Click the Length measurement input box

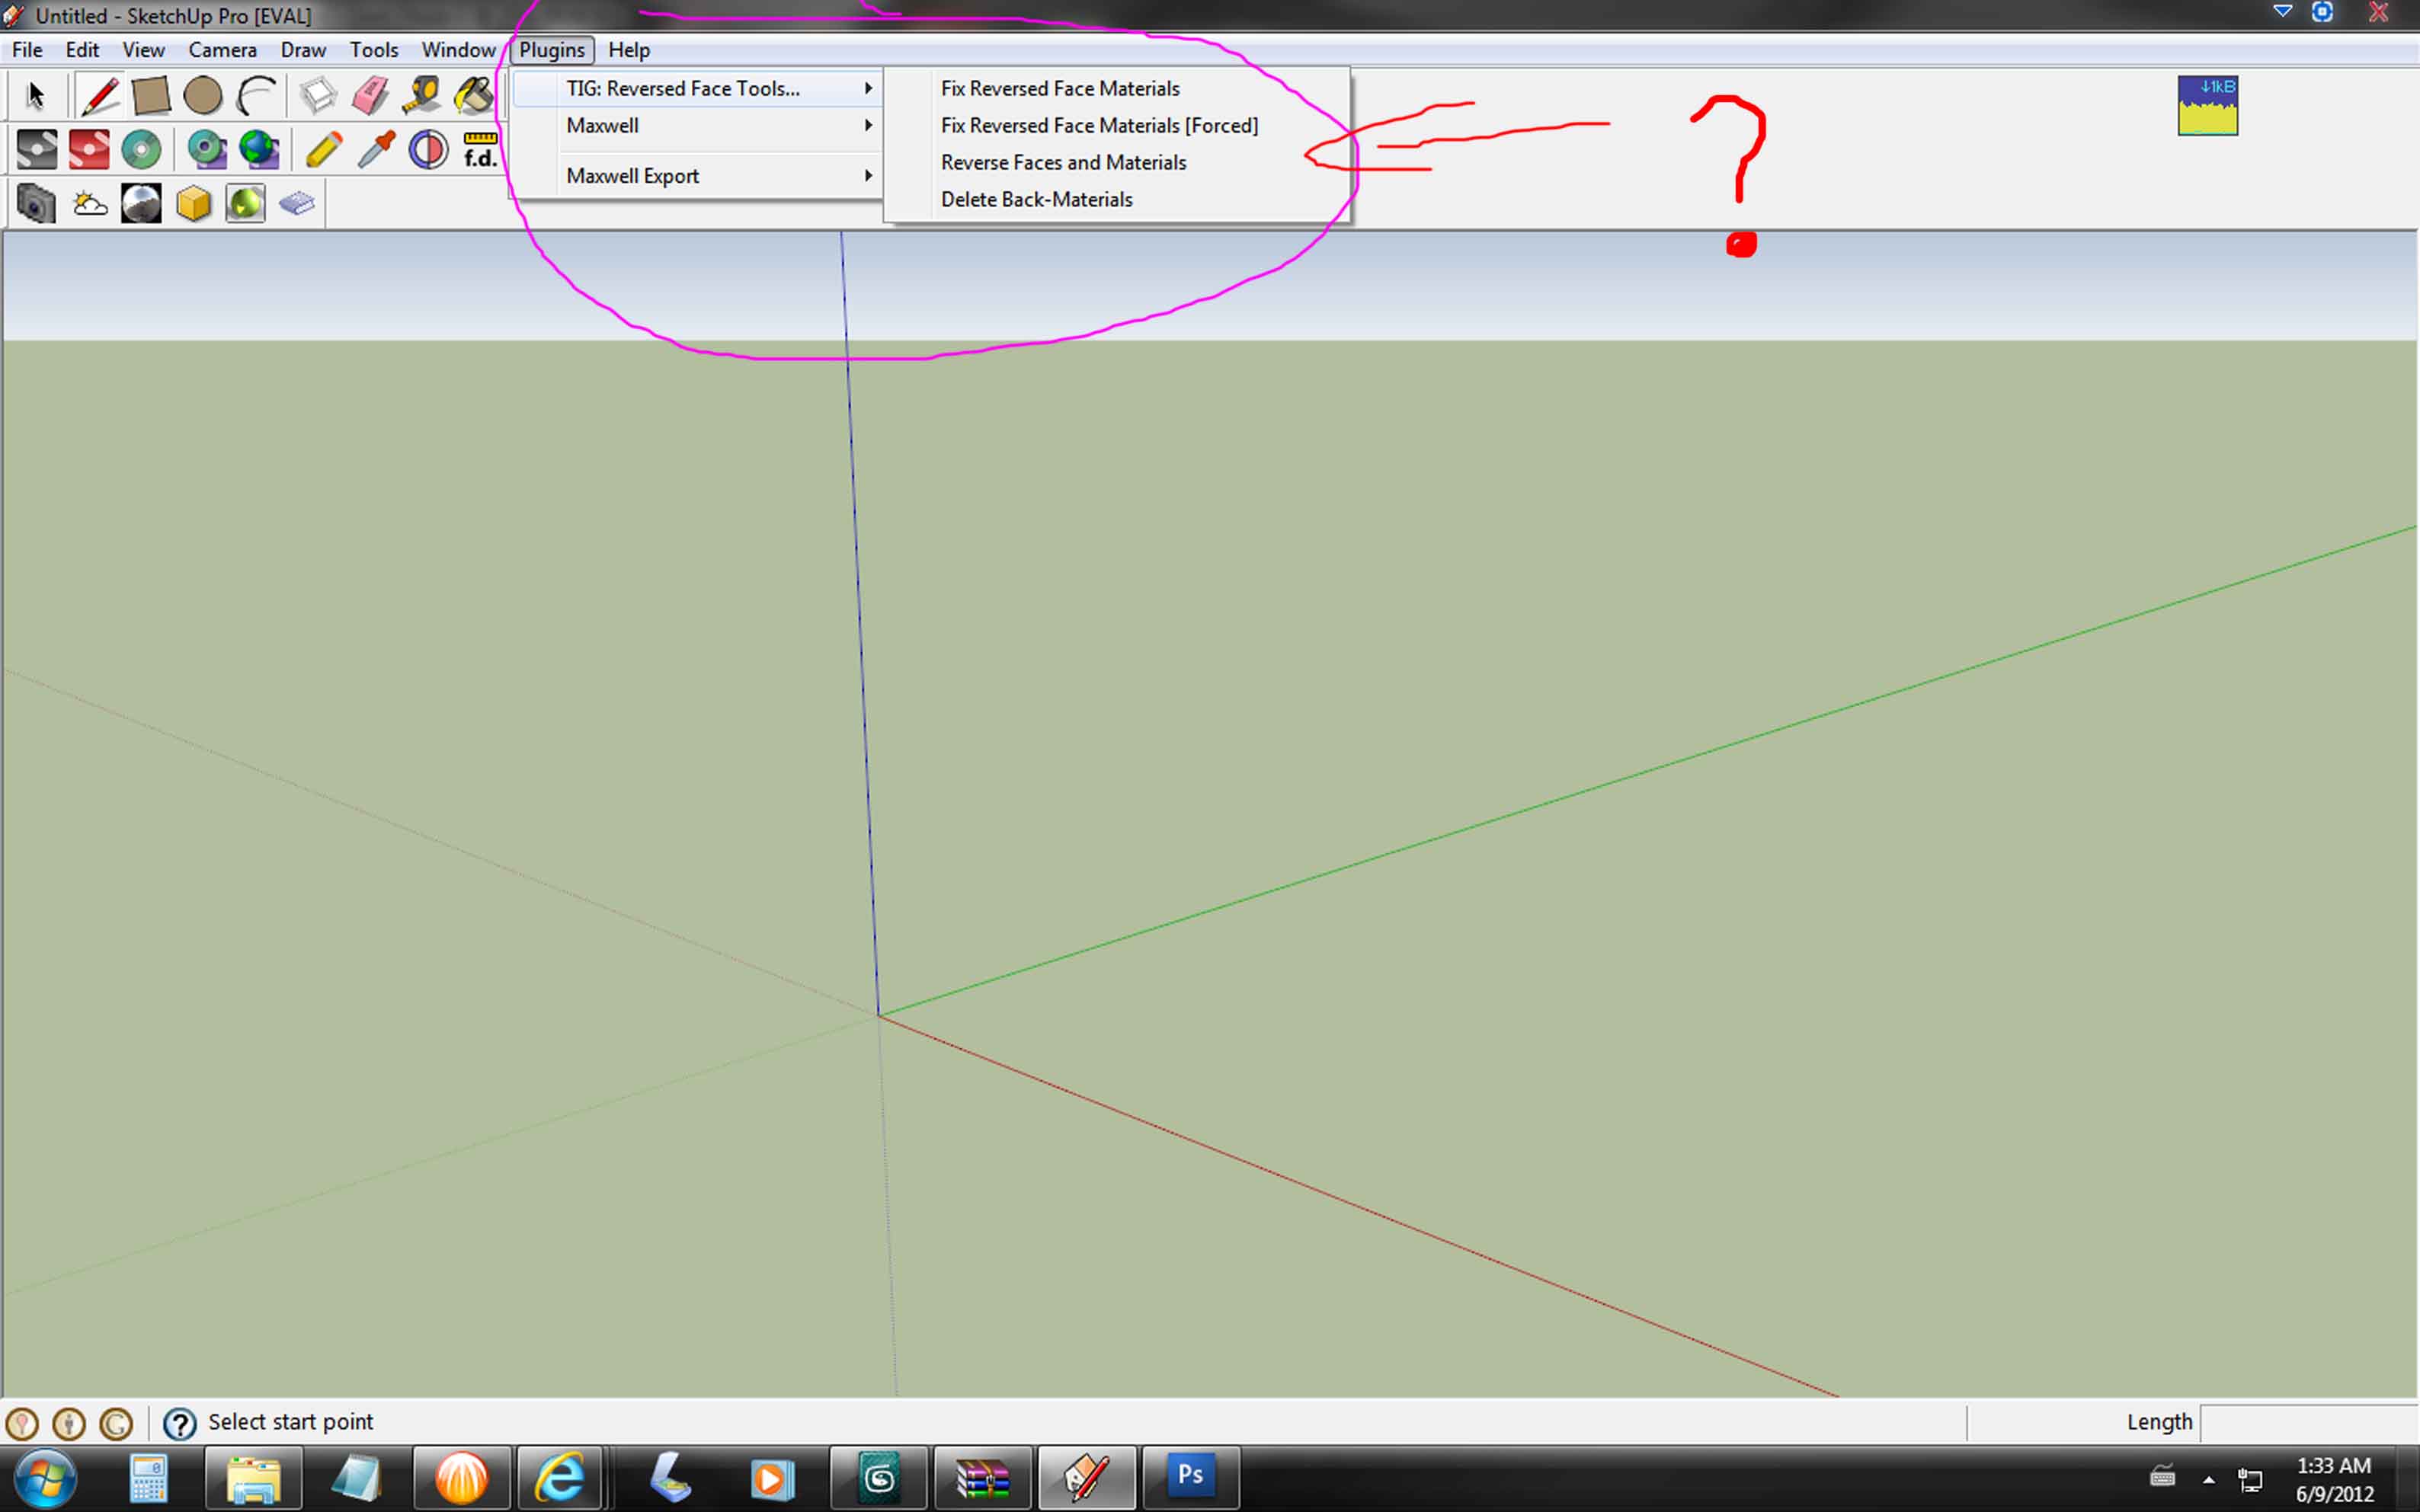[2308, 1422]
